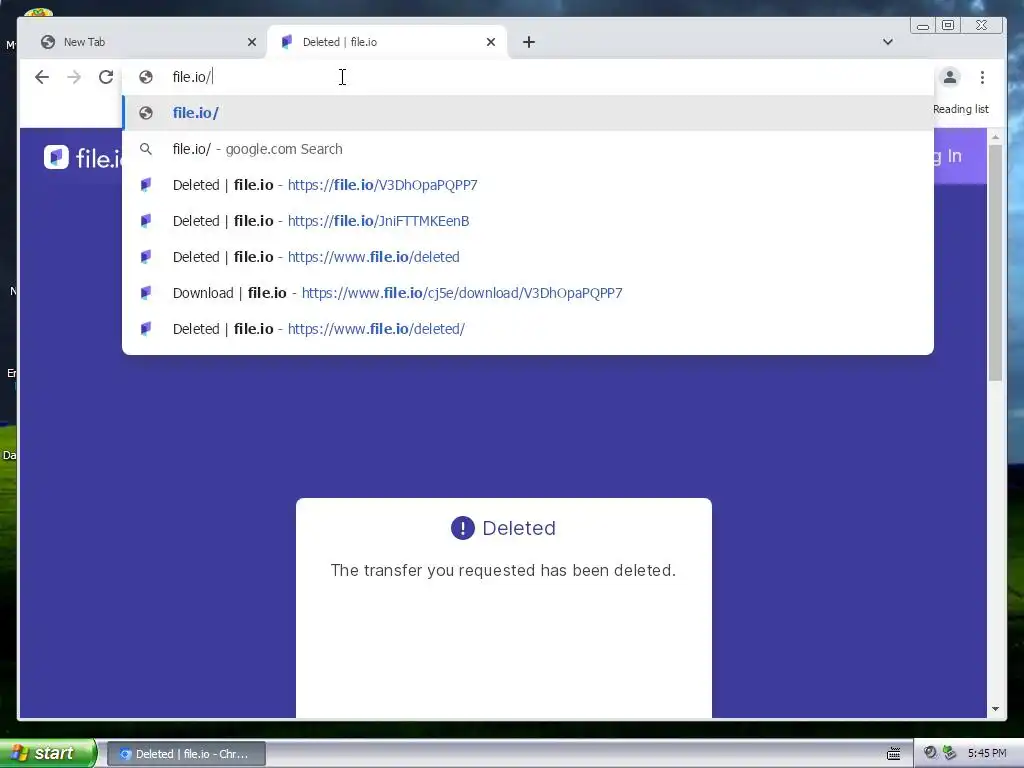This screenshot has height=768, width=1024.
Task: Click the favicon on the Deleted tab
Action: pyautogui.click(x=287, y=42)
